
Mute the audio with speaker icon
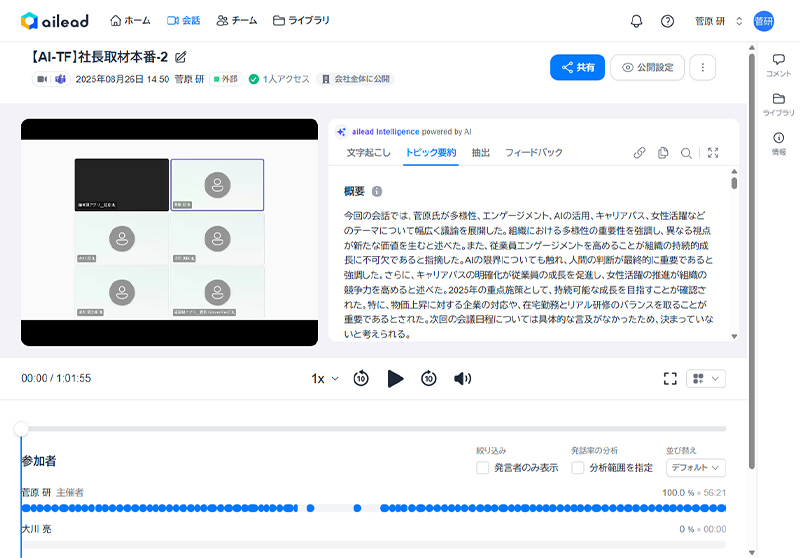pos(462,378)
